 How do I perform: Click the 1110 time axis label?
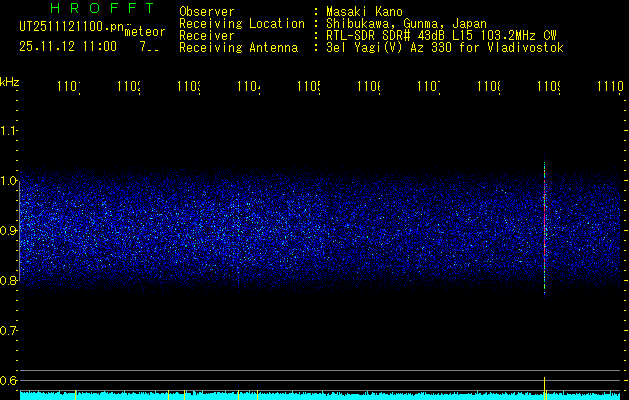point(609,89)
